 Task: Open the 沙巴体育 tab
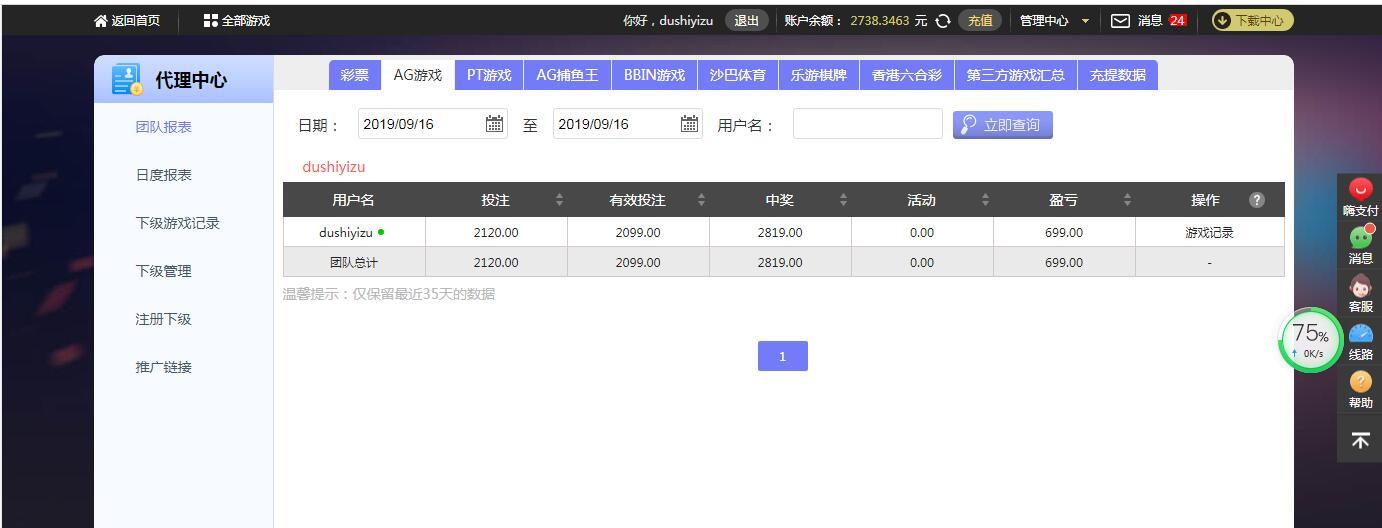click(x=738, y=75)
